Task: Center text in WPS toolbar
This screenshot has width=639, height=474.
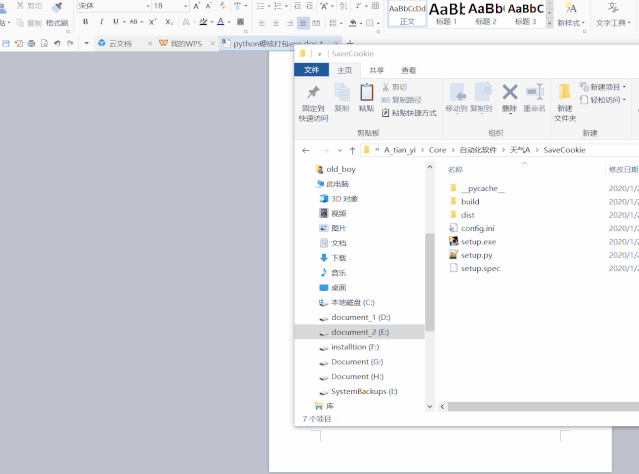Action: [276, 23]
